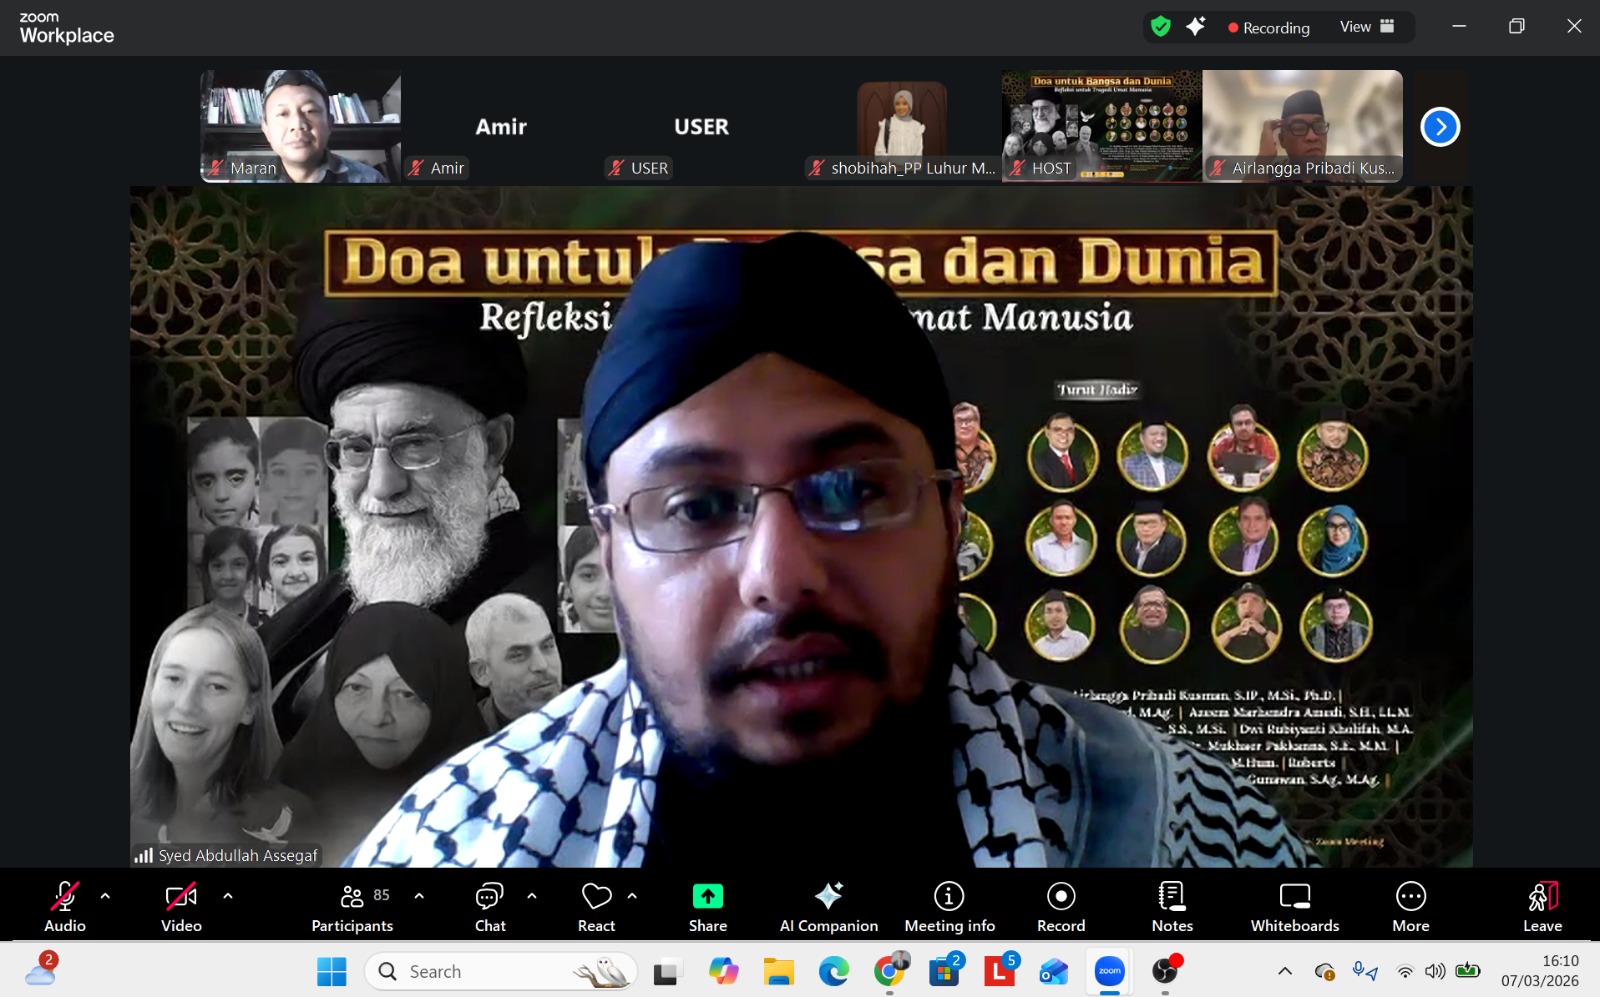1600x997 pixels.
Task: Open the Chat panel
Action: tap(490, 906)
